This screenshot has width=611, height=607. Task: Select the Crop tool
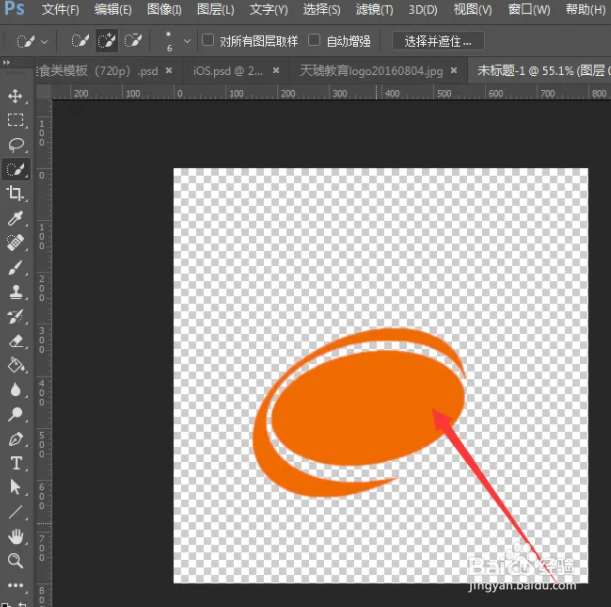pyautogui.click(x=15, y=193)
